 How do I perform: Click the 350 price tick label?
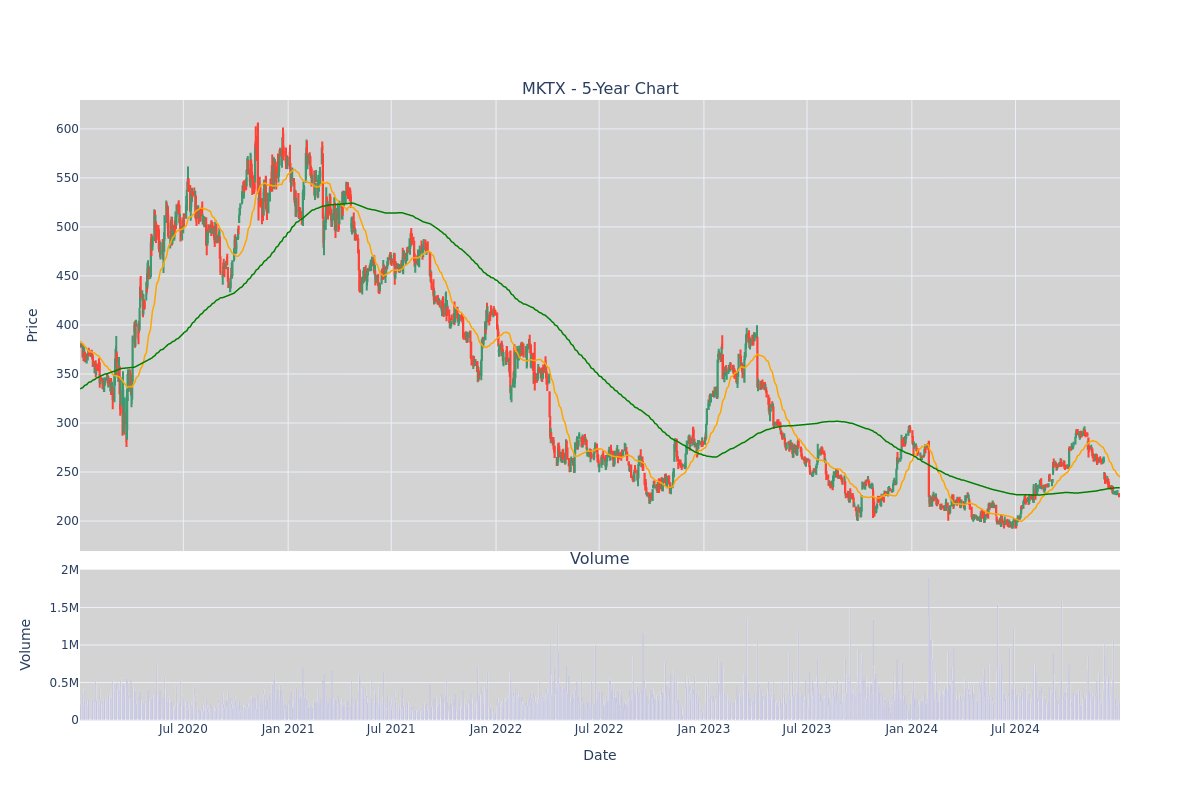pos(67,374)
